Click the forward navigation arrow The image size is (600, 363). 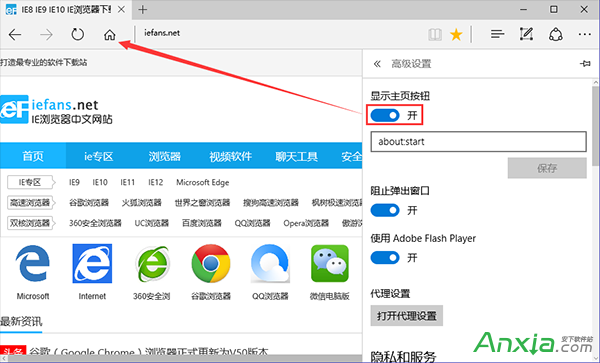(x=47, y=35)
